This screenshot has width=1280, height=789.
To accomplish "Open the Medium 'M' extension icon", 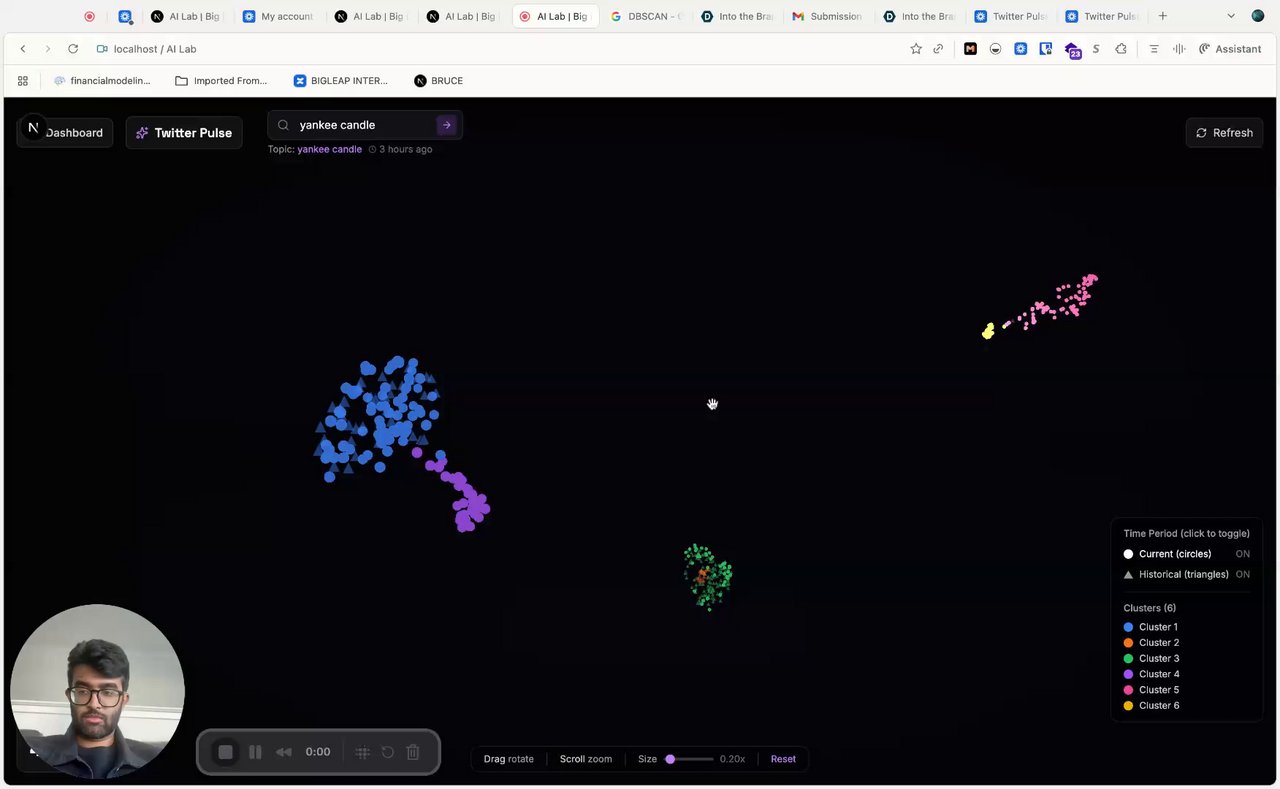I will pos(970,49).
